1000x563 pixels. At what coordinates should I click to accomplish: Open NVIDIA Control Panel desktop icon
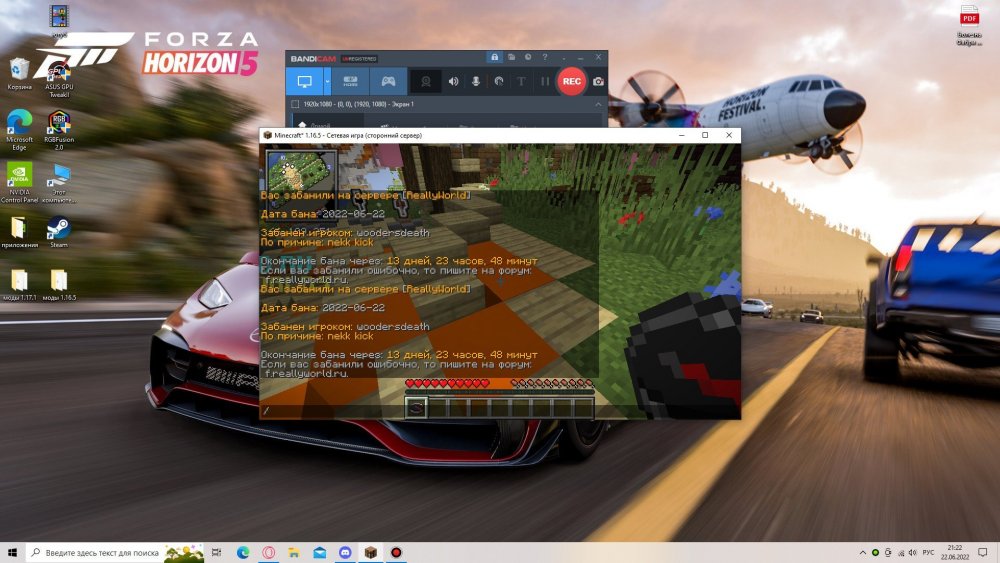coord(19,182)
